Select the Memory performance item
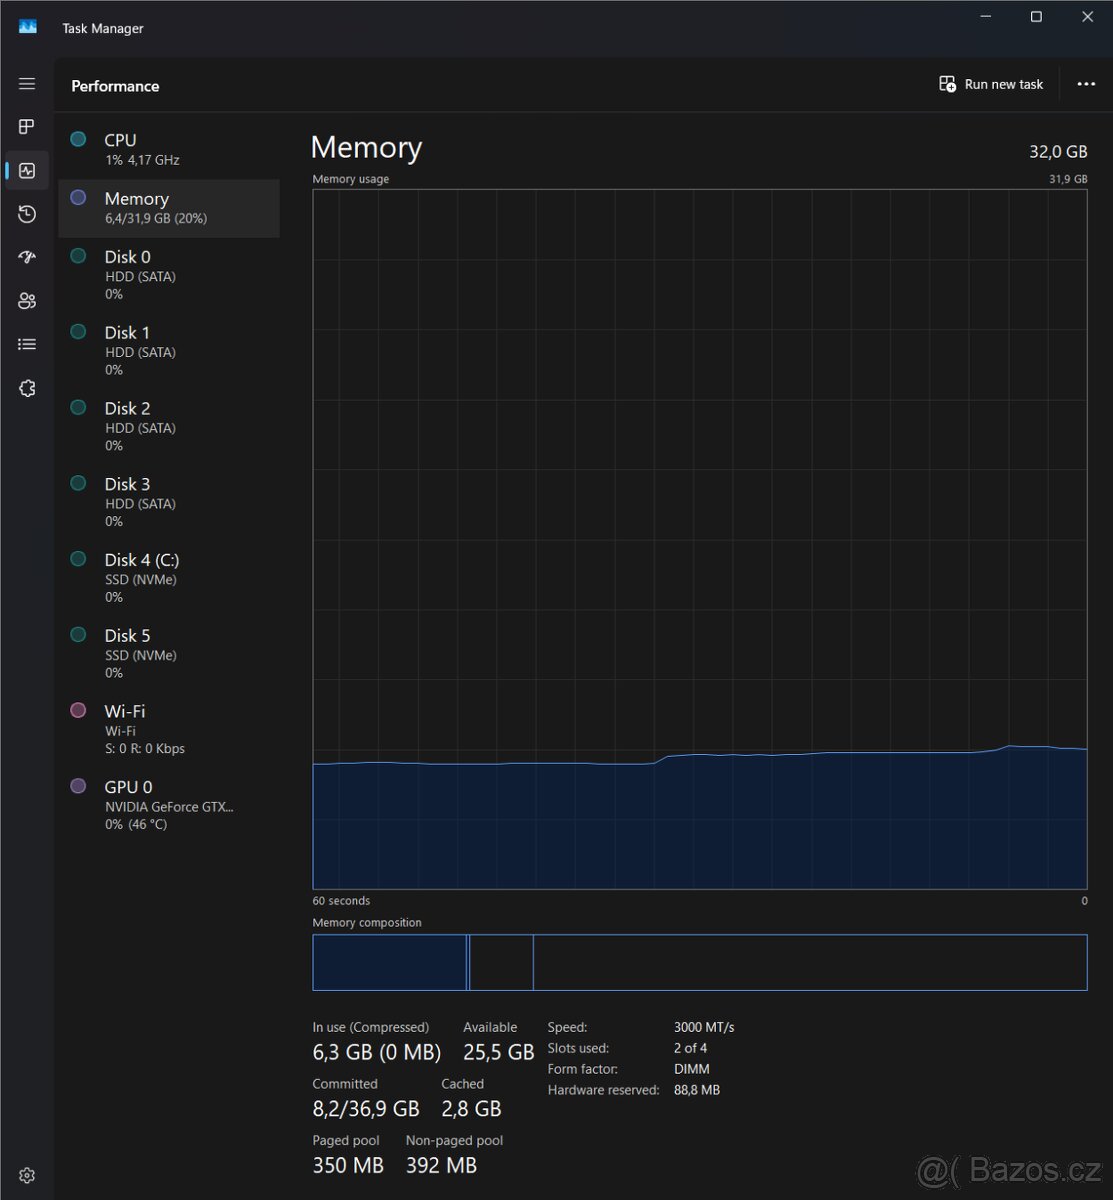This screenshot has width=1113, height=1200. pyautogui.click(x=168, y=208)
